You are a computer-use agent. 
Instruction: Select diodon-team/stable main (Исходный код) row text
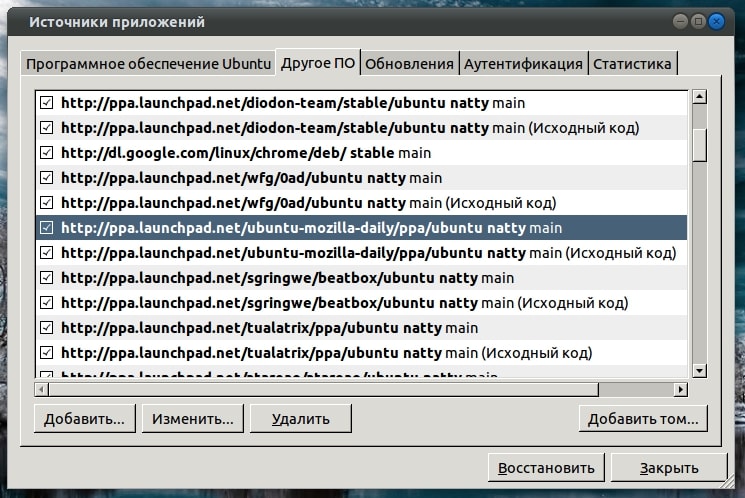pyautogui.click(x=350, y=128)
